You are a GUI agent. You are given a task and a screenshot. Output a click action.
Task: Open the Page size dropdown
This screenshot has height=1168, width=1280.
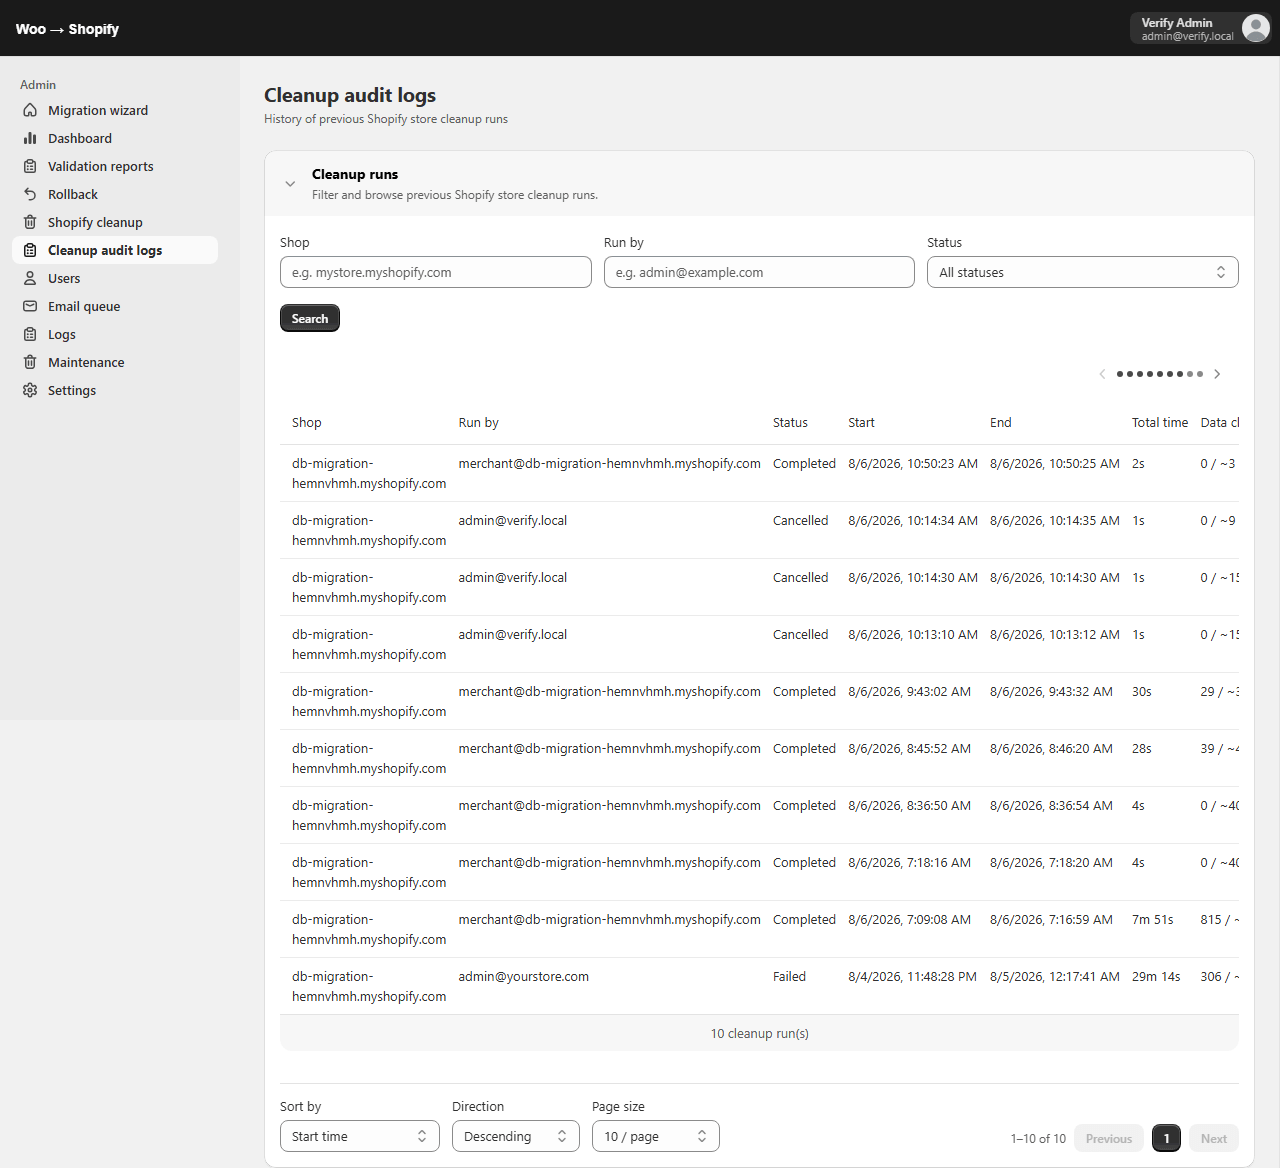point(656,1136)
